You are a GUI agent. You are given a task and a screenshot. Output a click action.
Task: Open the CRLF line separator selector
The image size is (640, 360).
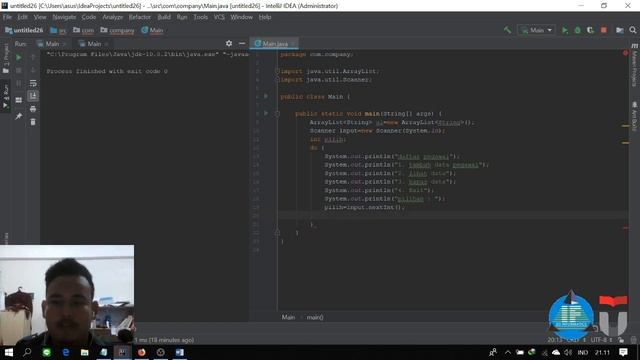[x=576, y=340]
